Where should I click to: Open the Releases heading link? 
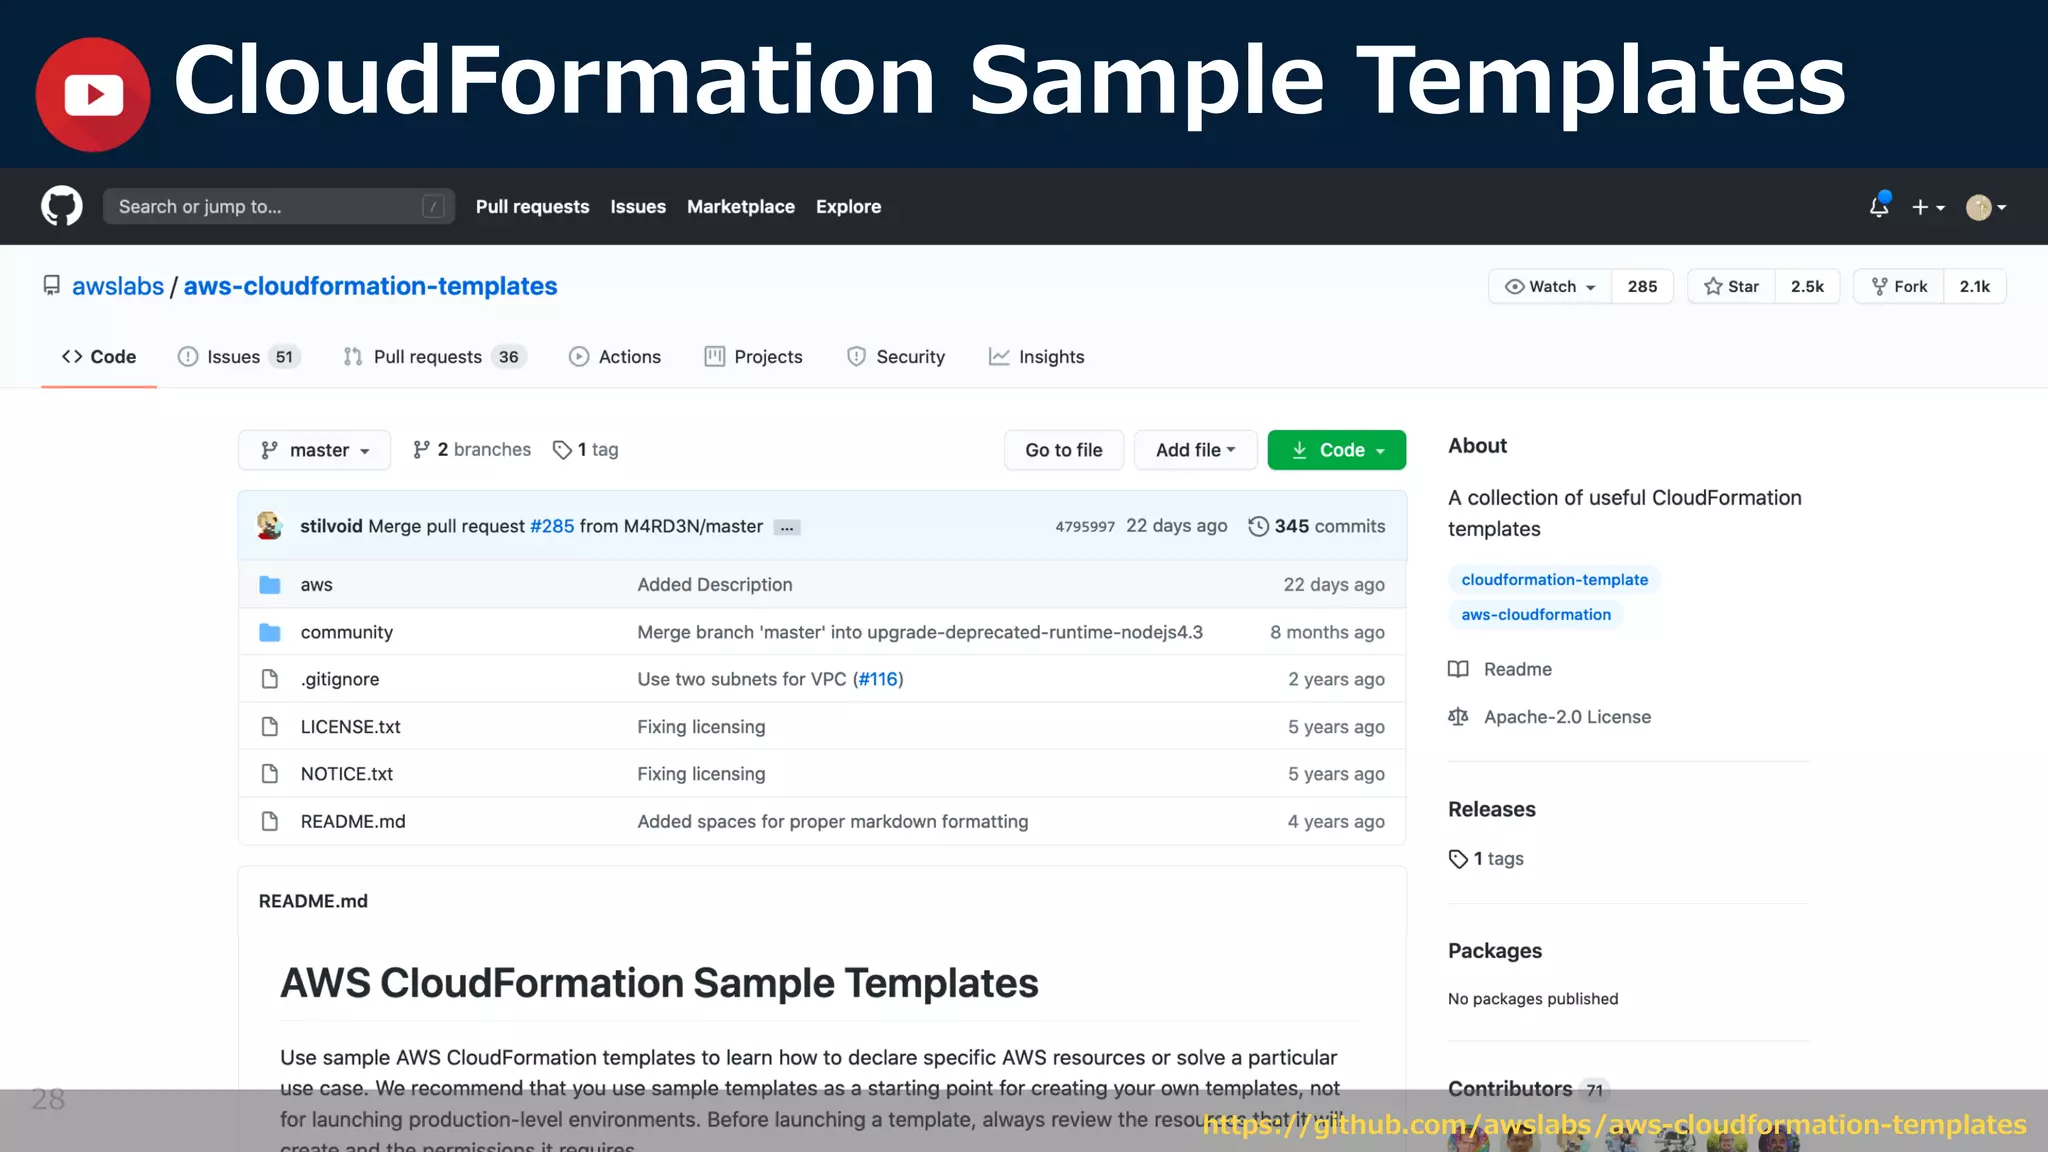pos(1491,810)
